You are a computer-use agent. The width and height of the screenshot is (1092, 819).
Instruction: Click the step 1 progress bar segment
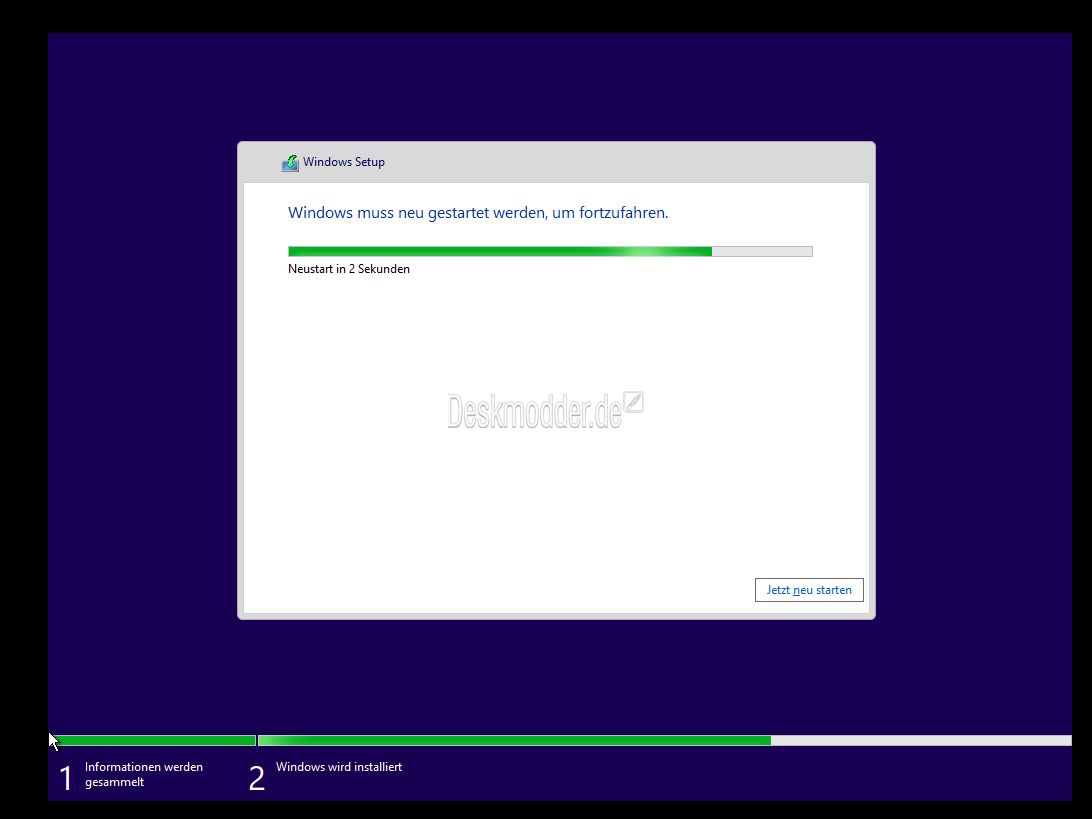tap(153, 740)
